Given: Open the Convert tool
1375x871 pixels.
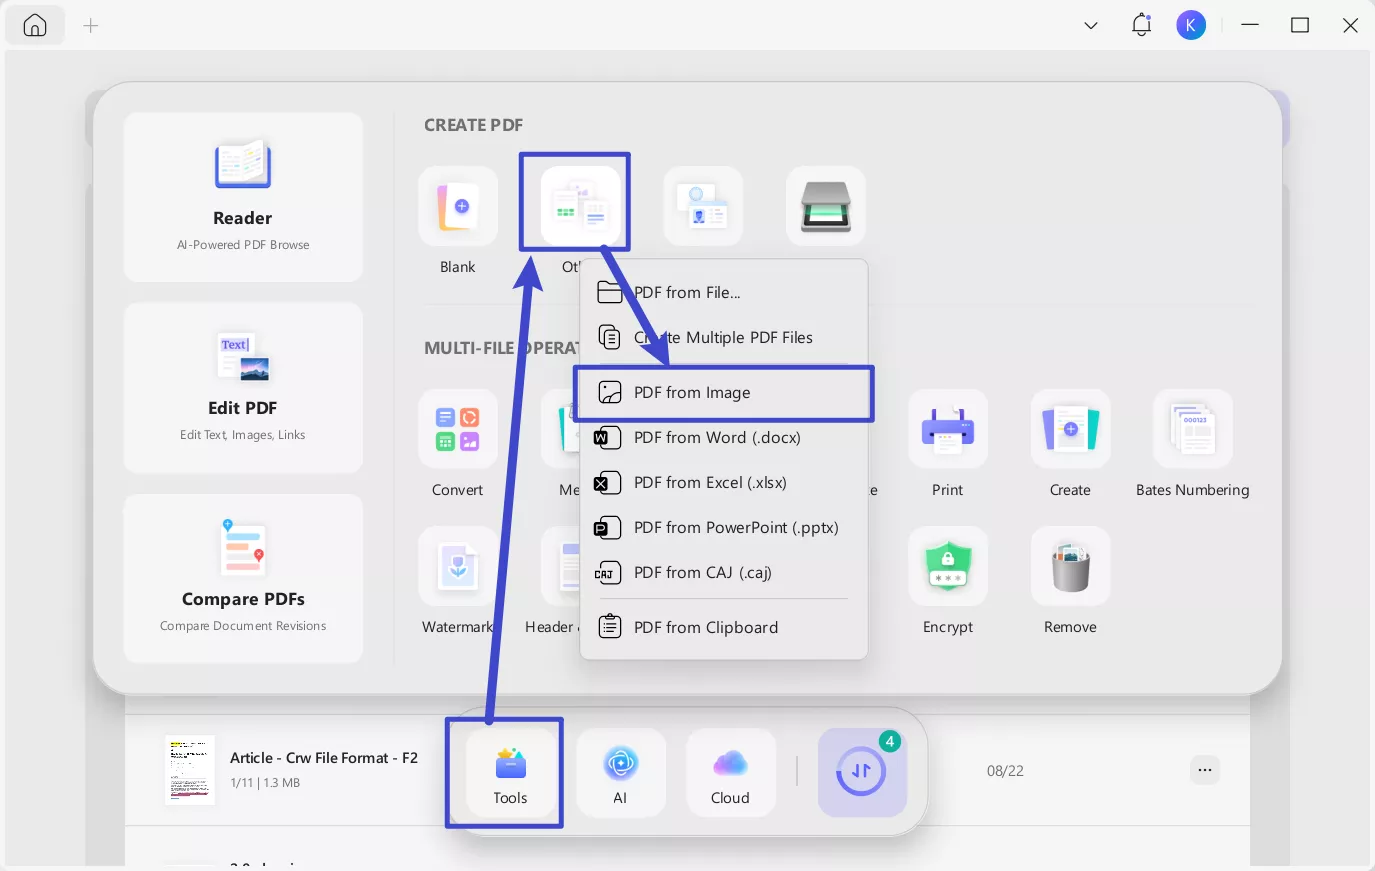Looking at the screenshot, I should [x=457, y=428].
